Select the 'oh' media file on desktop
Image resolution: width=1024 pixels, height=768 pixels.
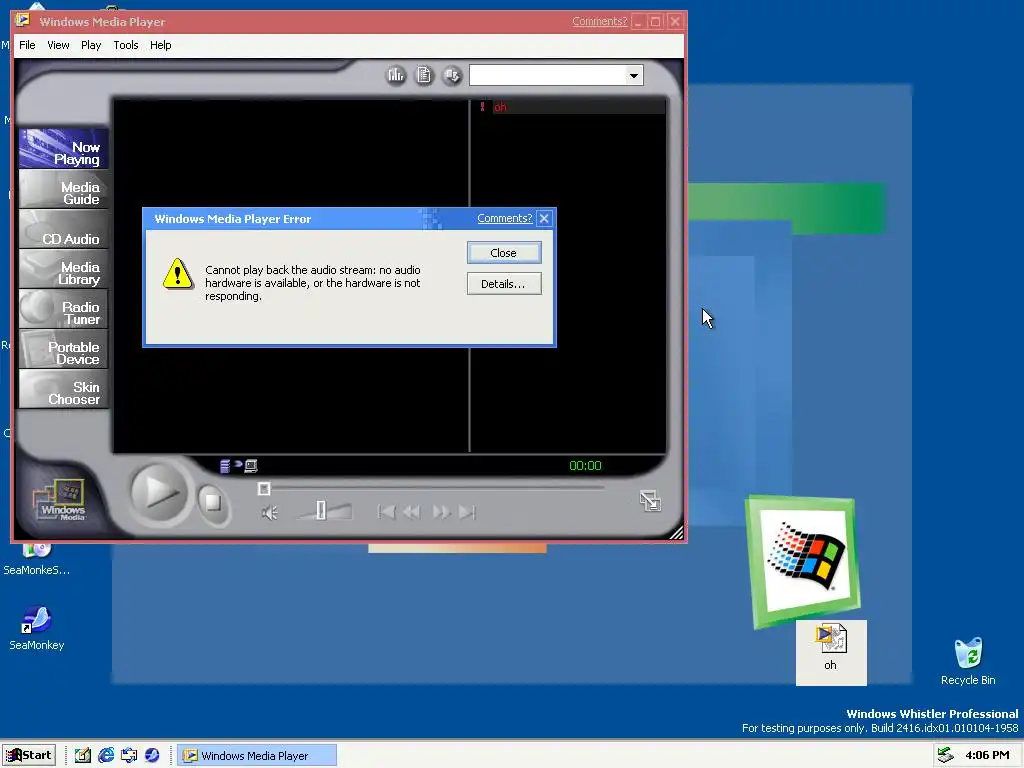[x=830, y=650]
